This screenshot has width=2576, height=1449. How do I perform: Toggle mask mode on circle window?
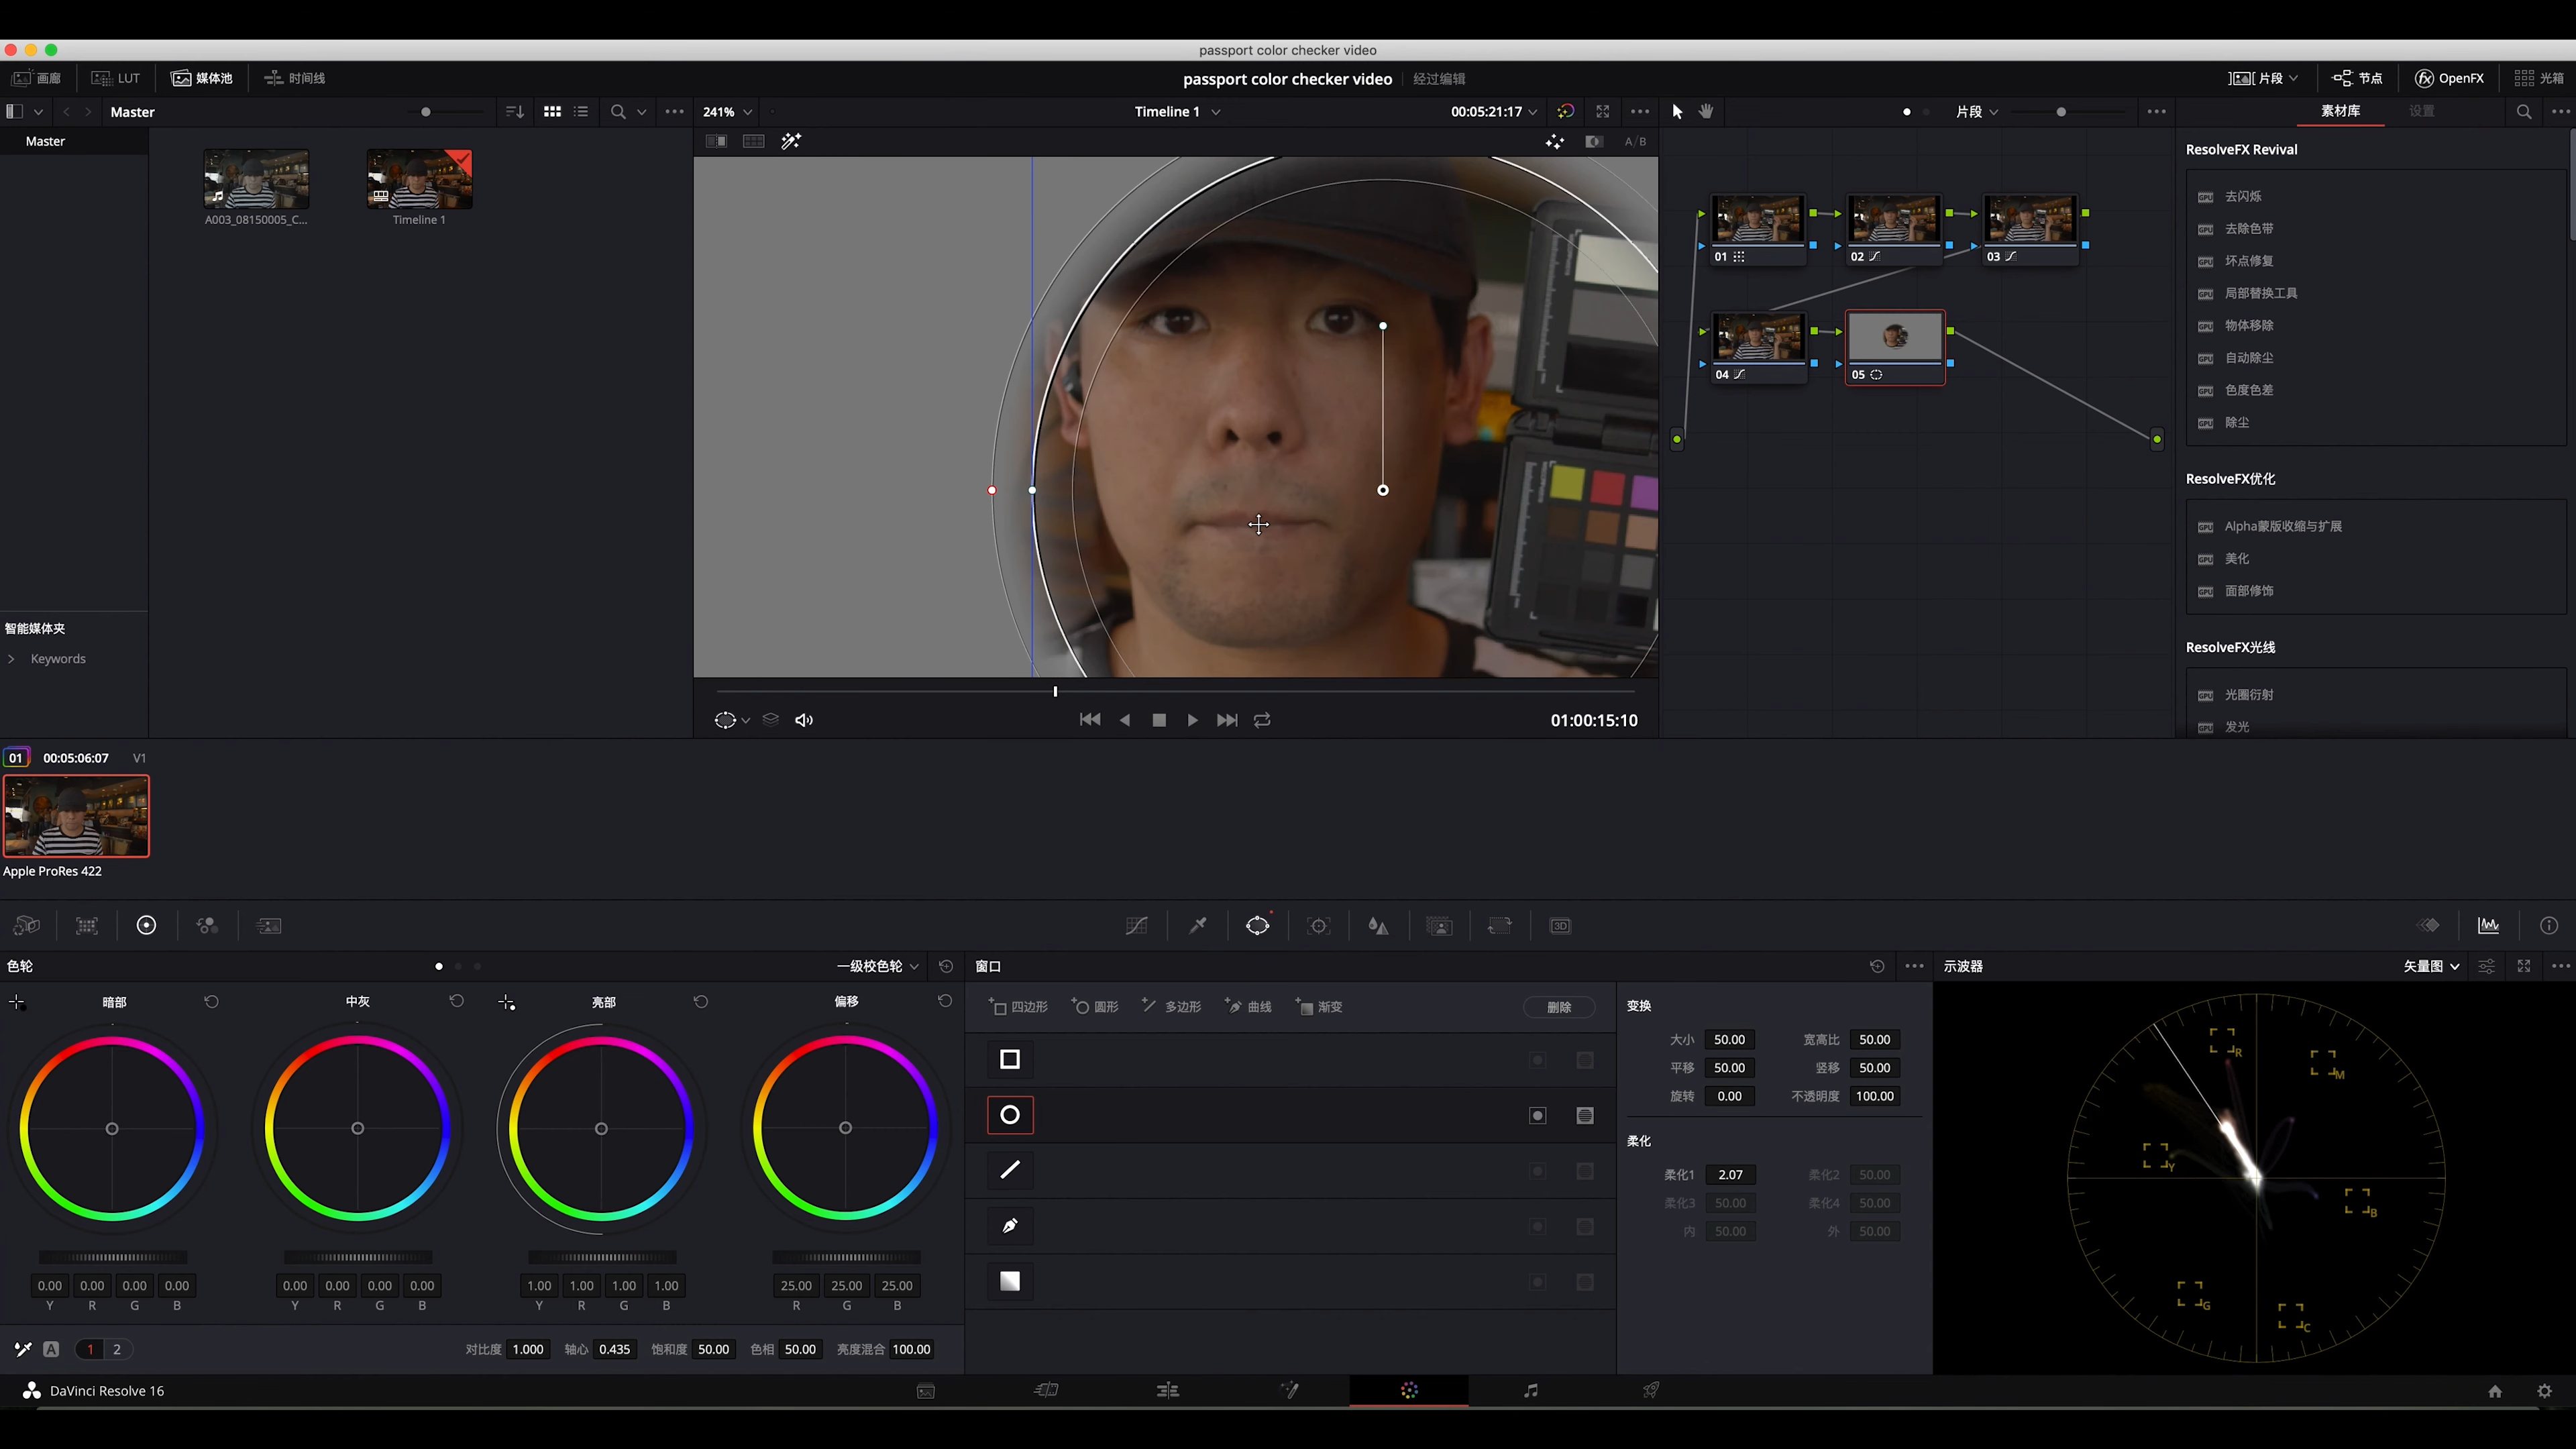tap(1585, 1115)
